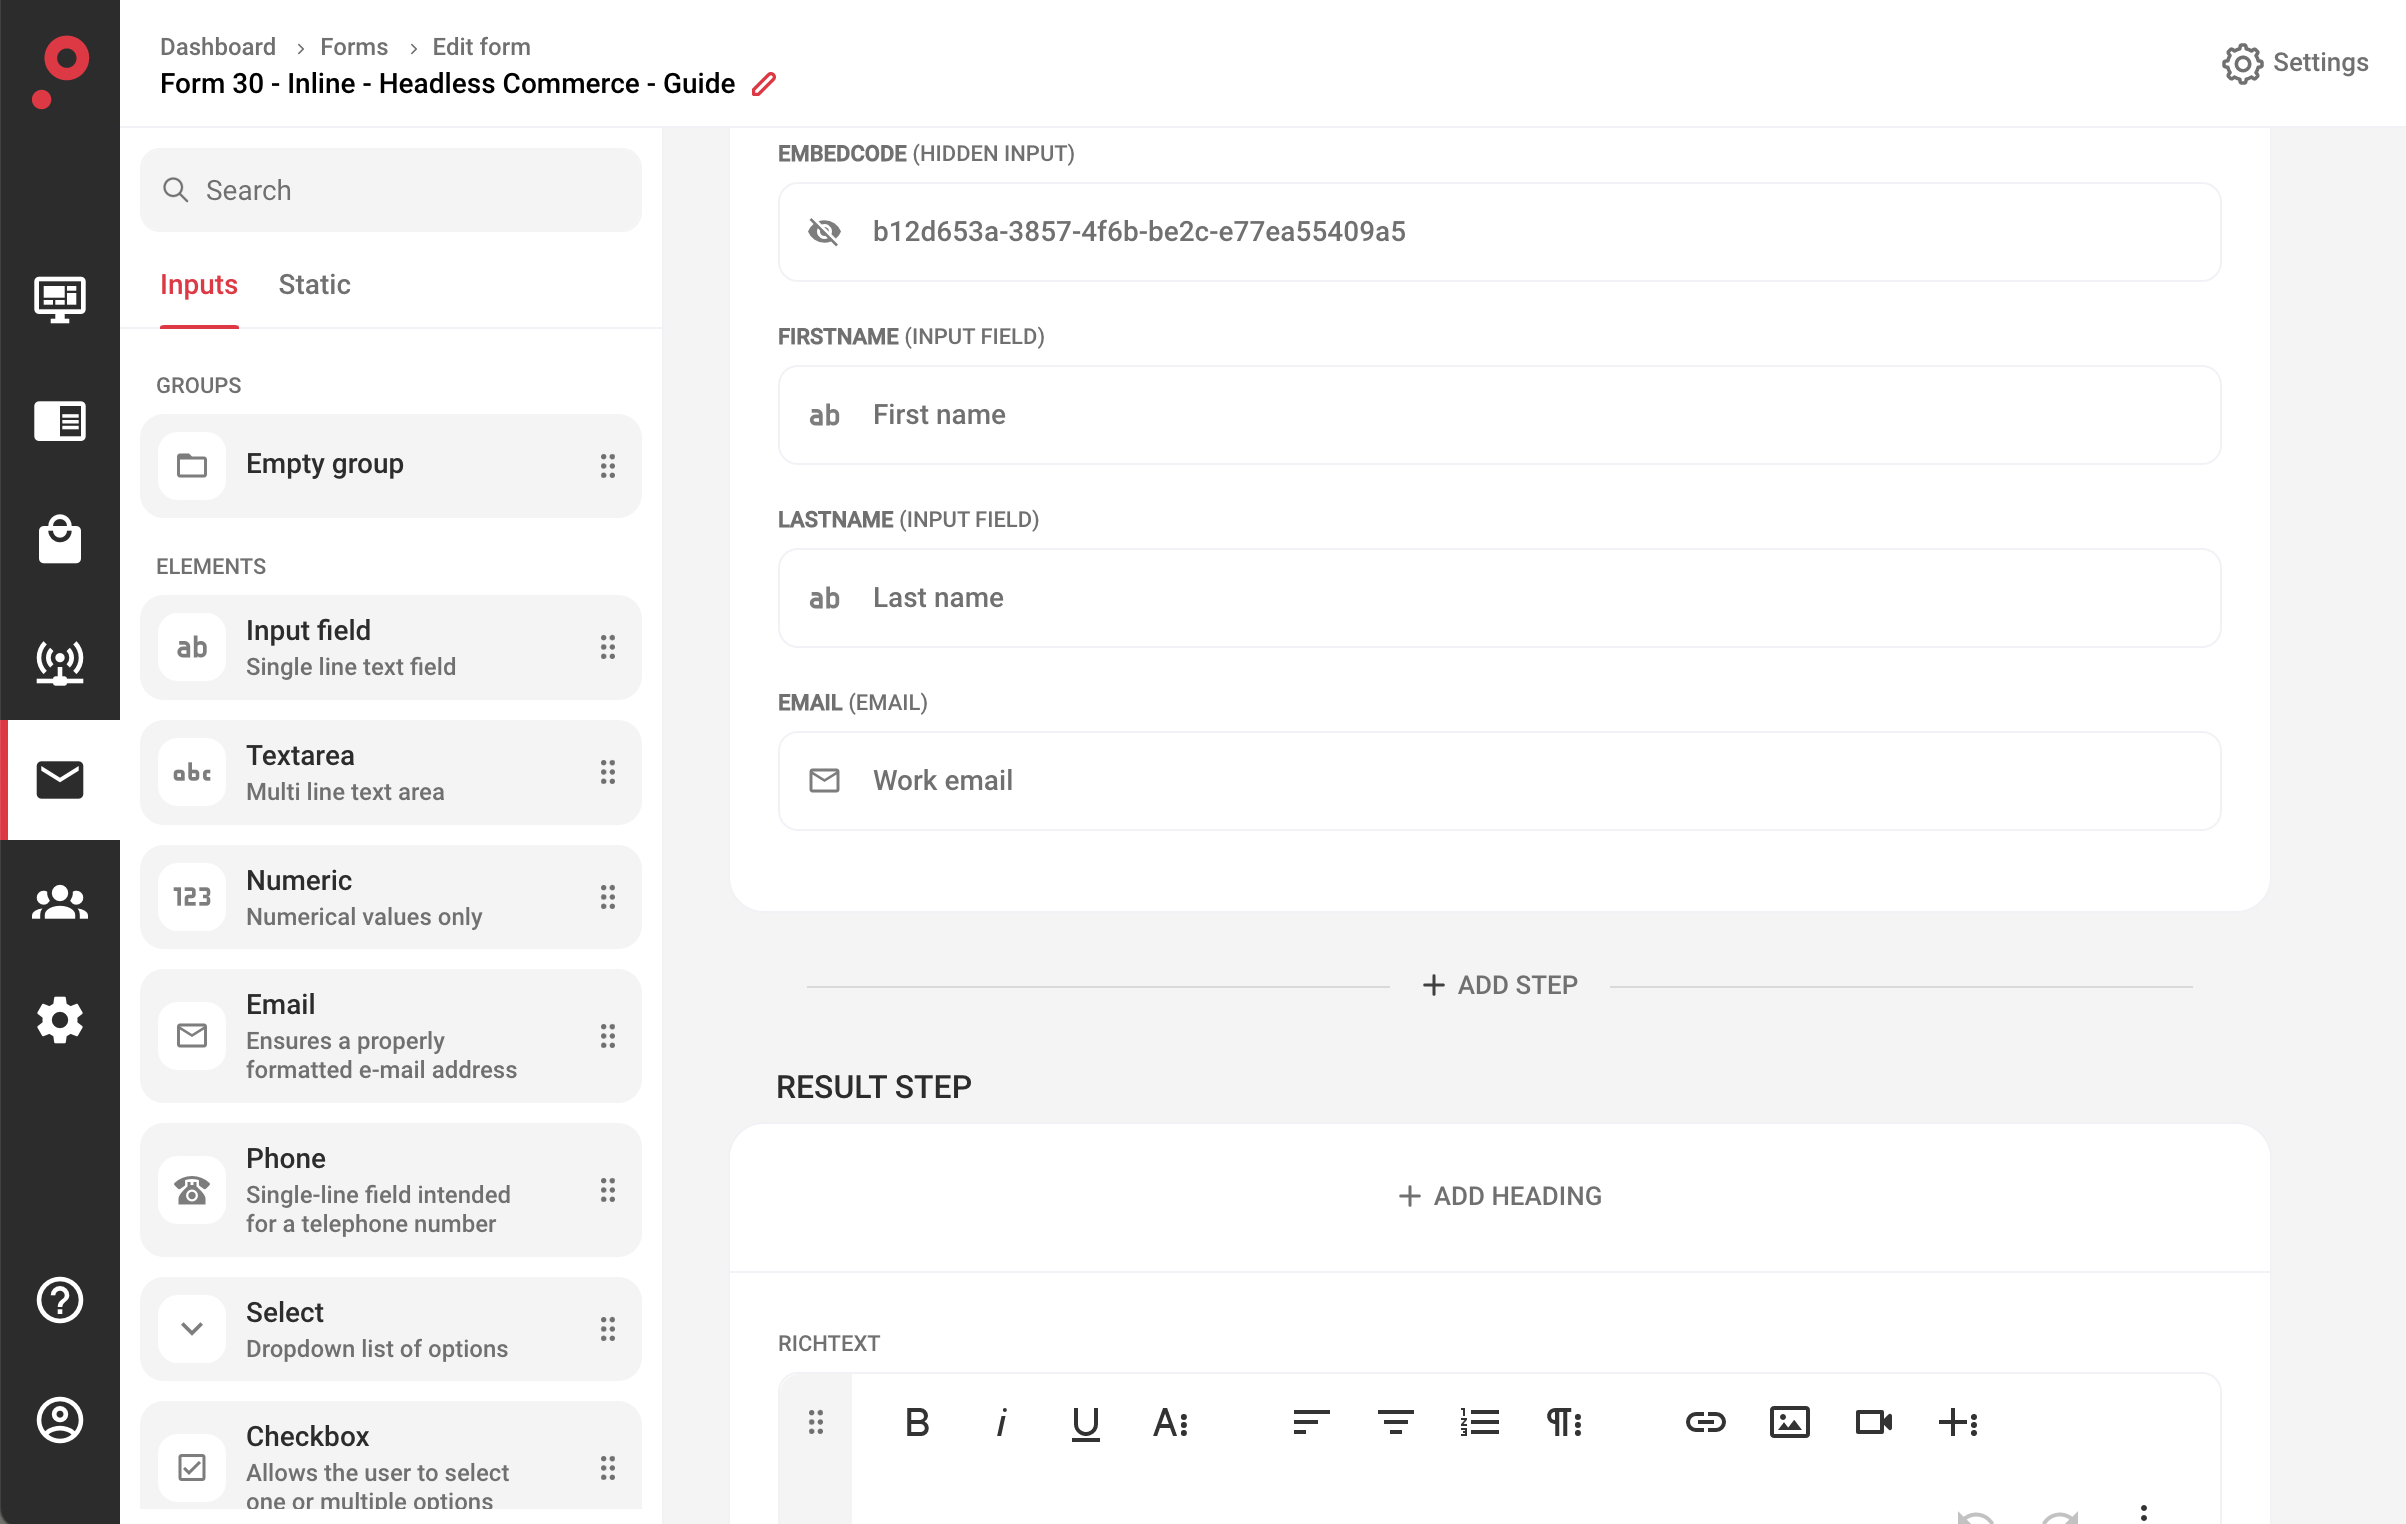Click the insert video icon
The image size is (2406, 1524).
tap(1871, 1422)
